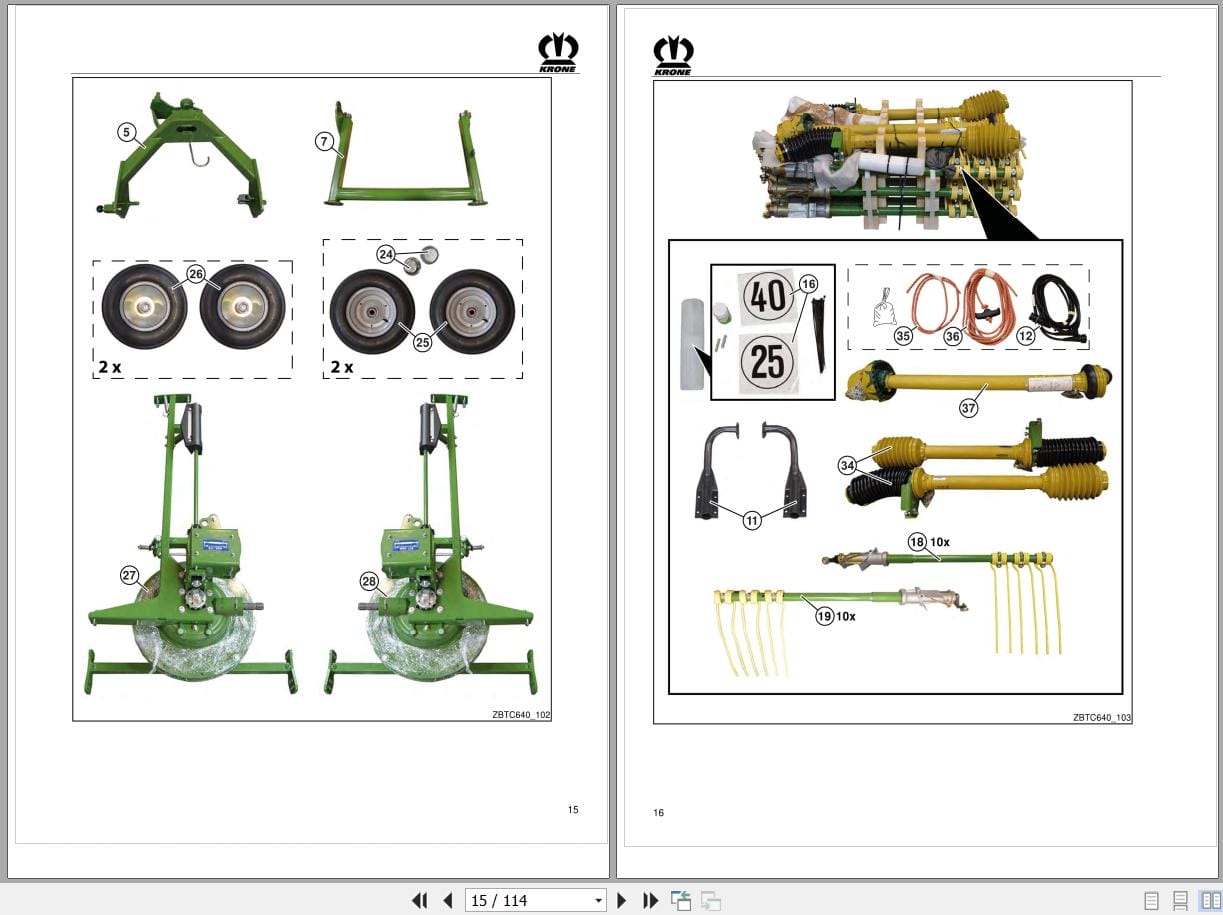Click the ZBTC640_103 label on the right page
This screenshot has width=1223, height=915.
click(x=1100, y=717)
